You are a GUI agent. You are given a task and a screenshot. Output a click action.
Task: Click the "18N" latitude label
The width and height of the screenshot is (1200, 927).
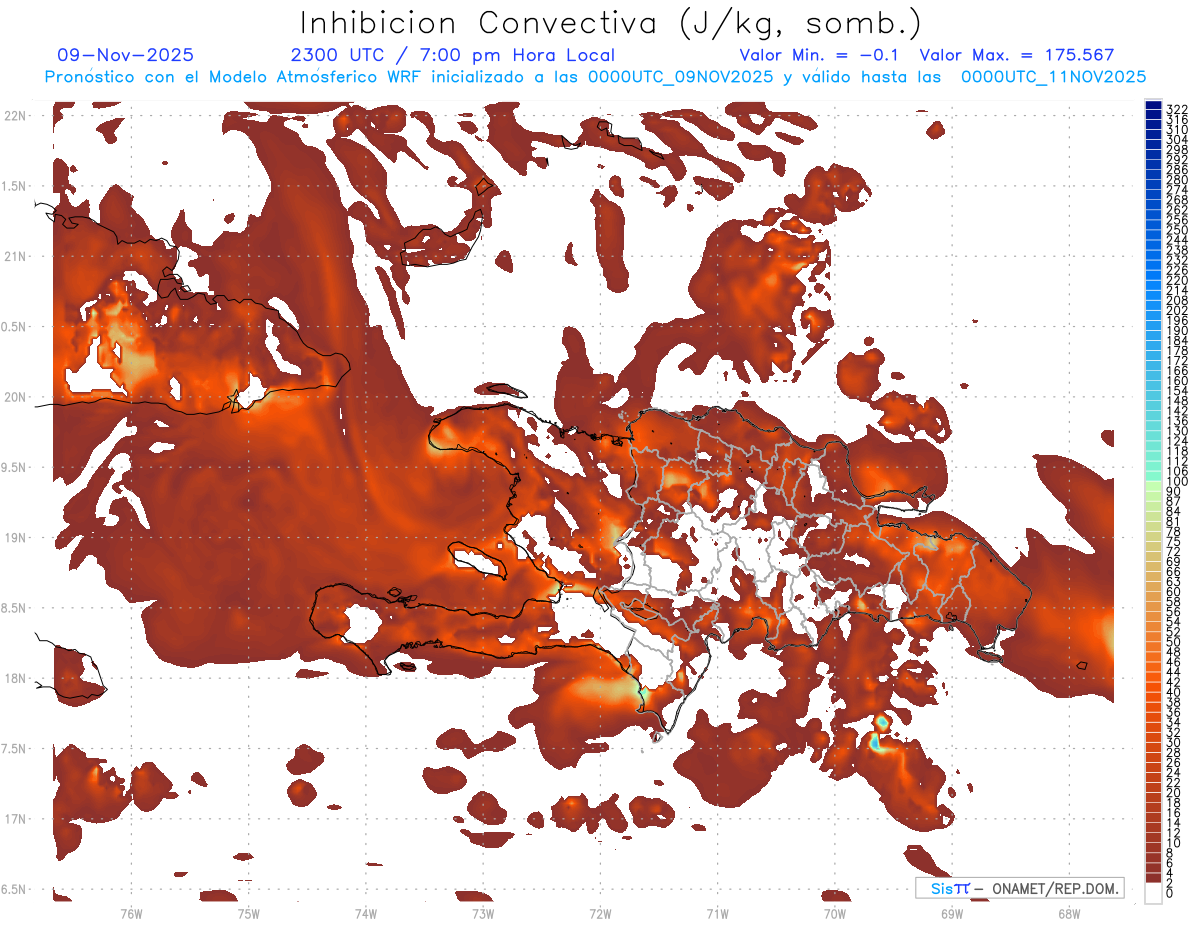click(16, 679)
